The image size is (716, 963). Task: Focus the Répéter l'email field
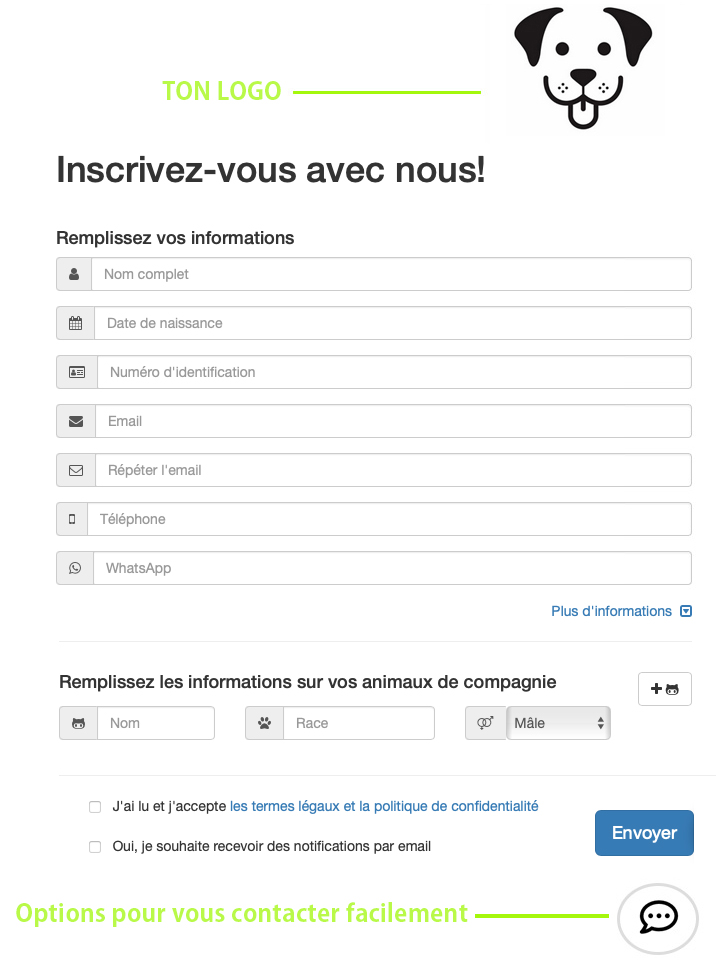click(394, 470)
